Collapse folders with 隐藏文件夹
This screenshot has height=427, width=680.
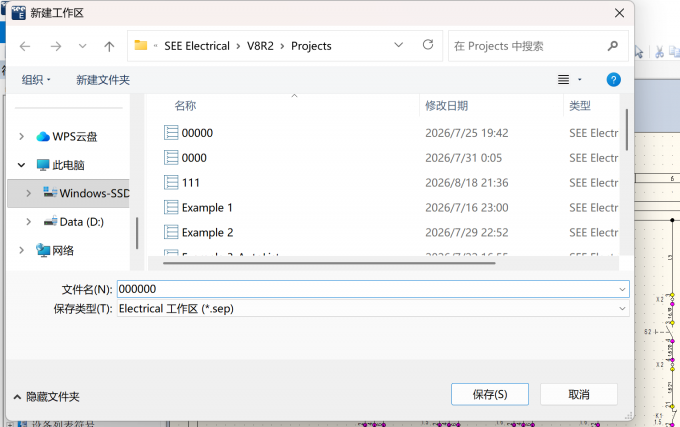(x=46, y=397)
